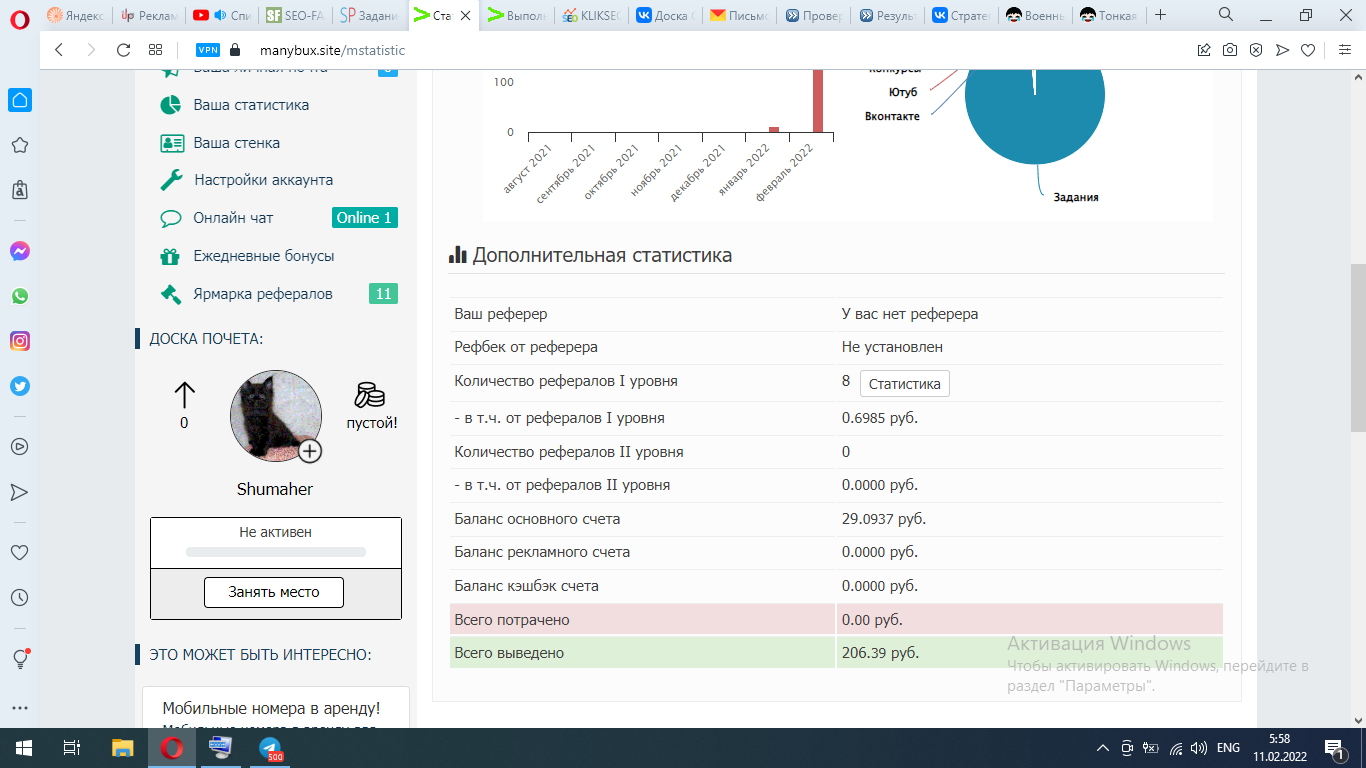
Task: Open the three-dots sidebar setup menu
Action: (x=20, y=707)
